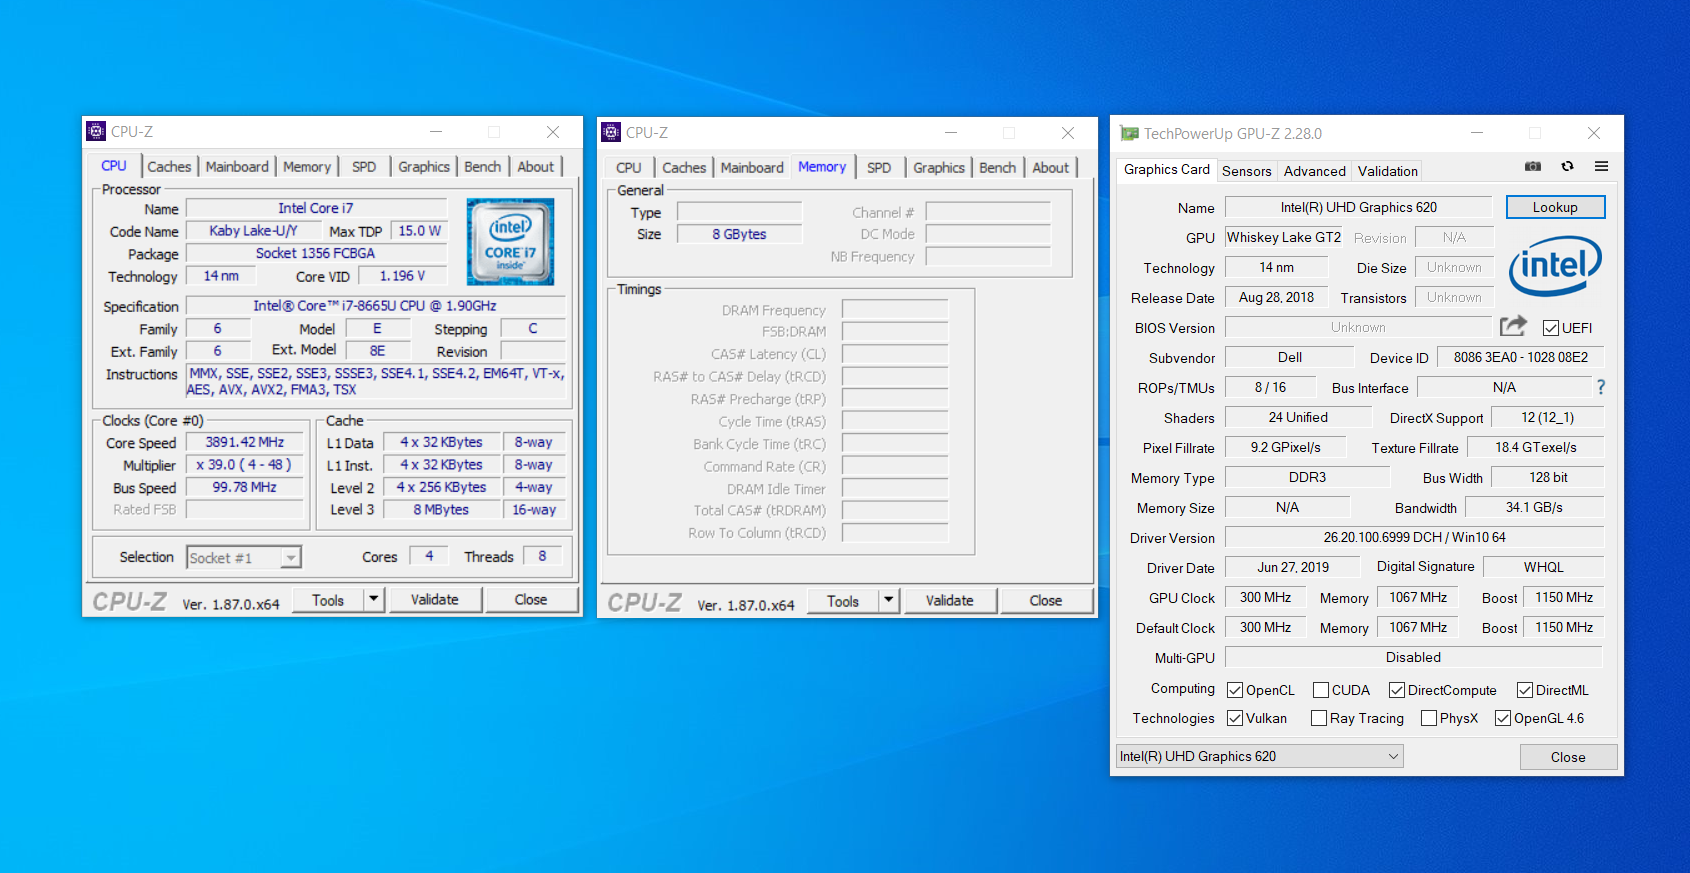The image size is (1690, 873).
Task: Switch to Mainboard tab in left CPU-Z
Action: tap(237, 167)
